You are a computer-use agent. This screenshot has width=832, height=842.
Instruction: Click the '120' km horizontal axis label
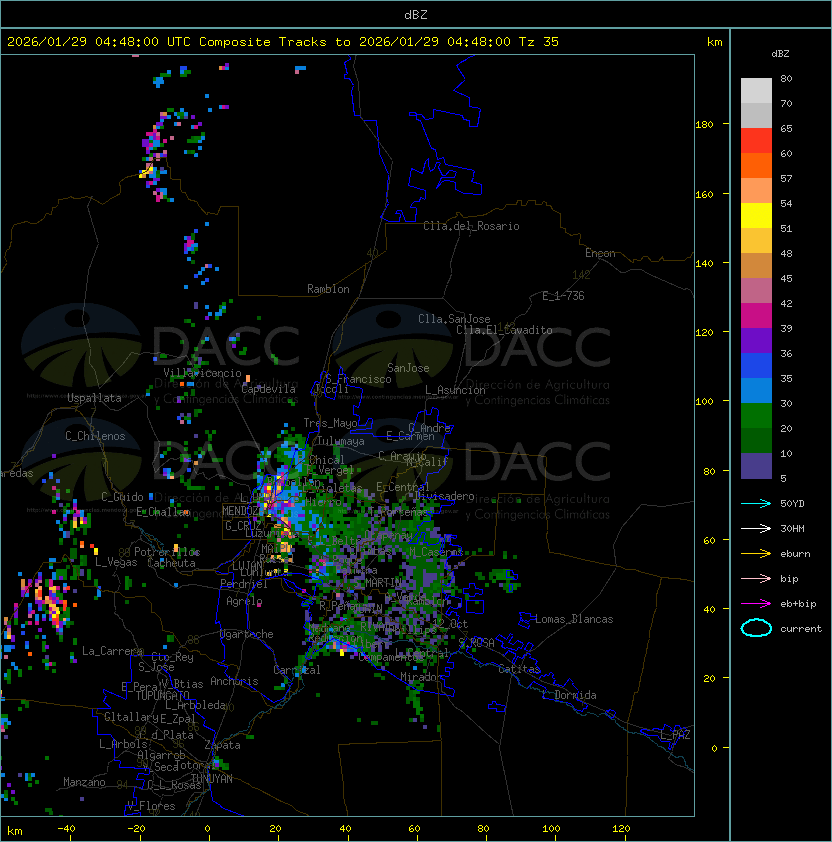(621, 829)
